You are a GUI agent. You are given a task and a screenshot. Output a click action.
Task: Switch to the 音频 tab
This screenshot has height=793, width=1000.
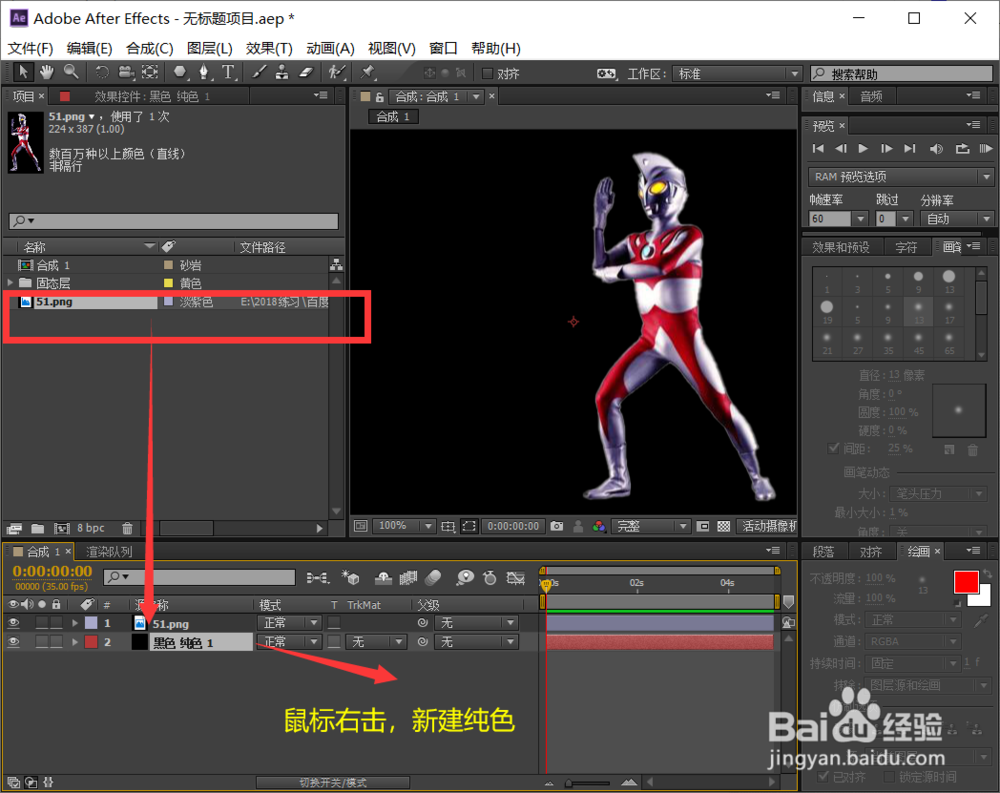click(871, 96)
